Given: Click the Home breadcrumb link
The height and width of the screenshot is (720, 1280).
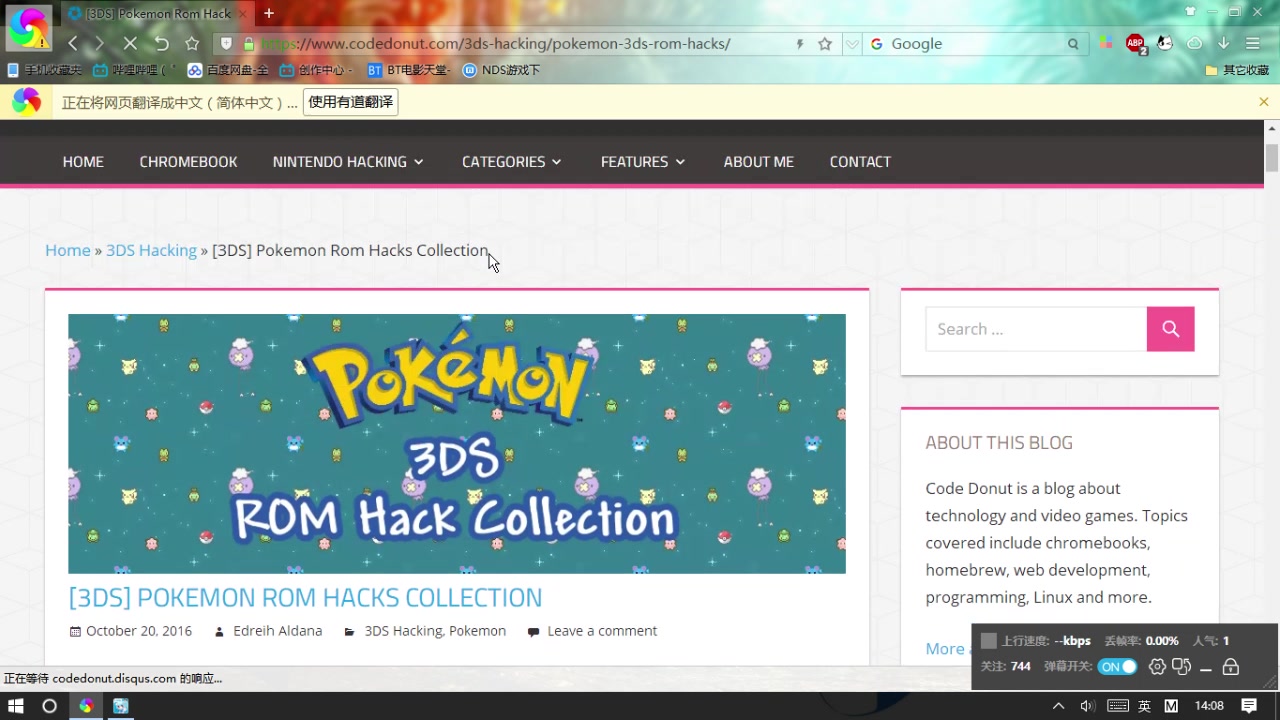Looking at the screenshot, I should click(68, 250).
